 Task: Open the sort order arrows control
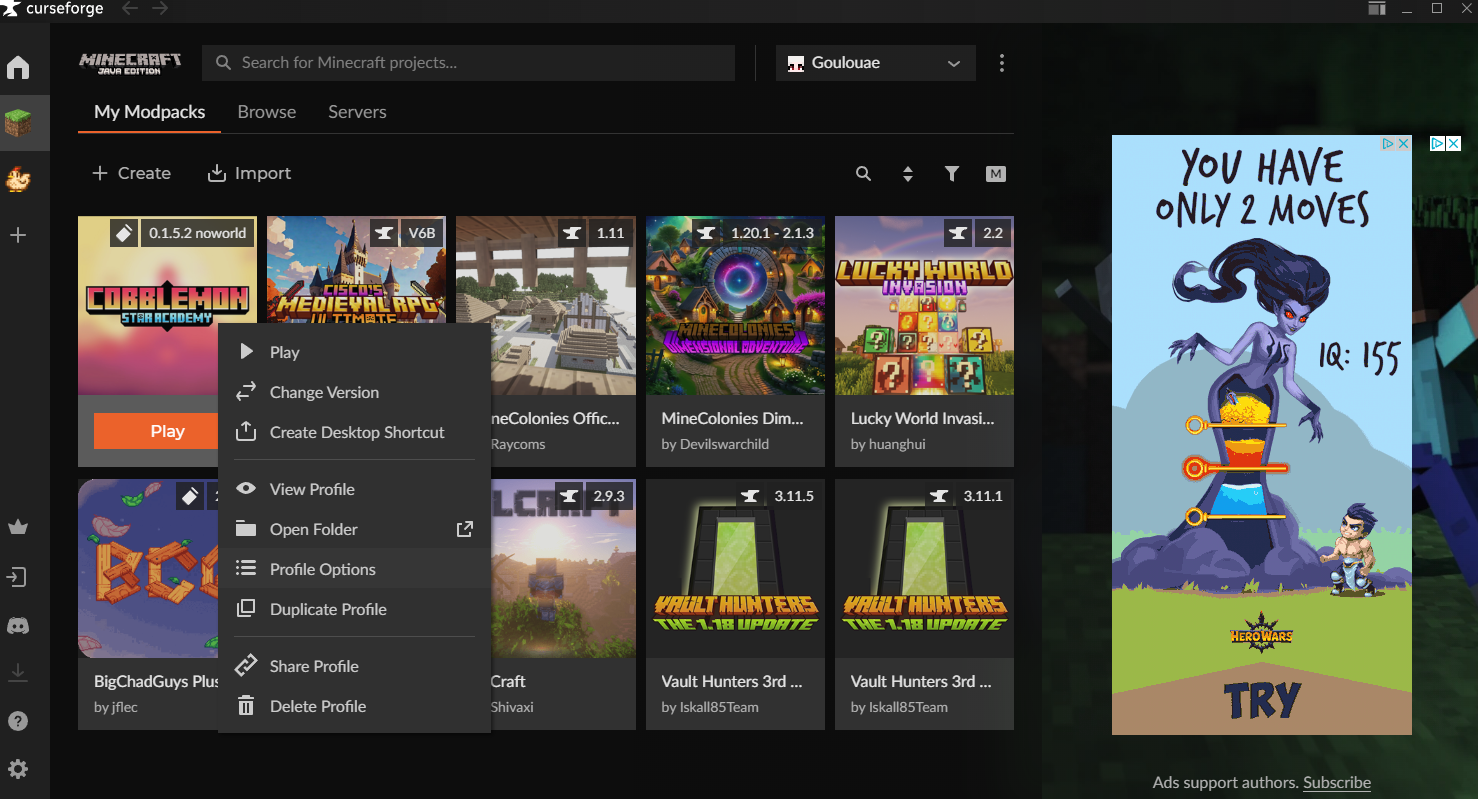(908, 174)
